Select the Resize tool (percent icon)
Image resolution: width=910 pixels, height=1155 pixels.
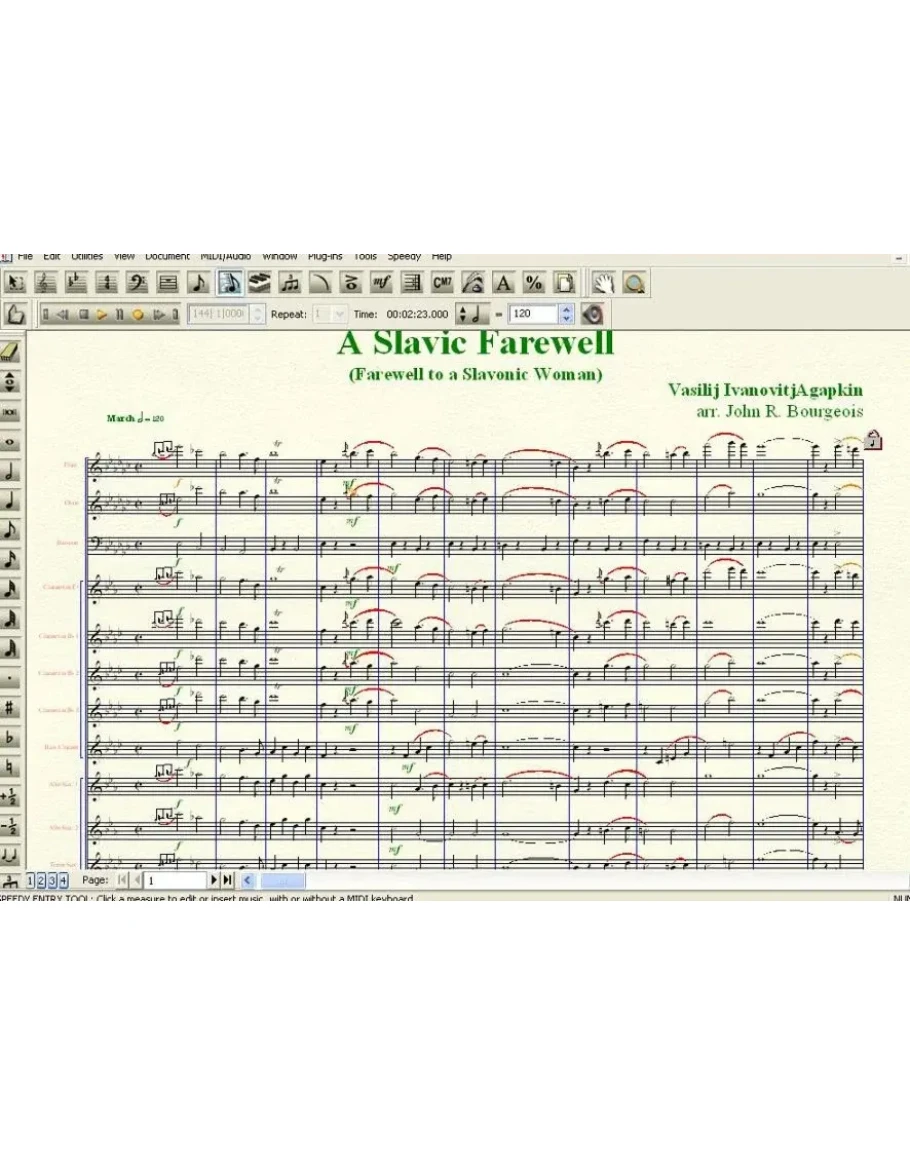534,283
